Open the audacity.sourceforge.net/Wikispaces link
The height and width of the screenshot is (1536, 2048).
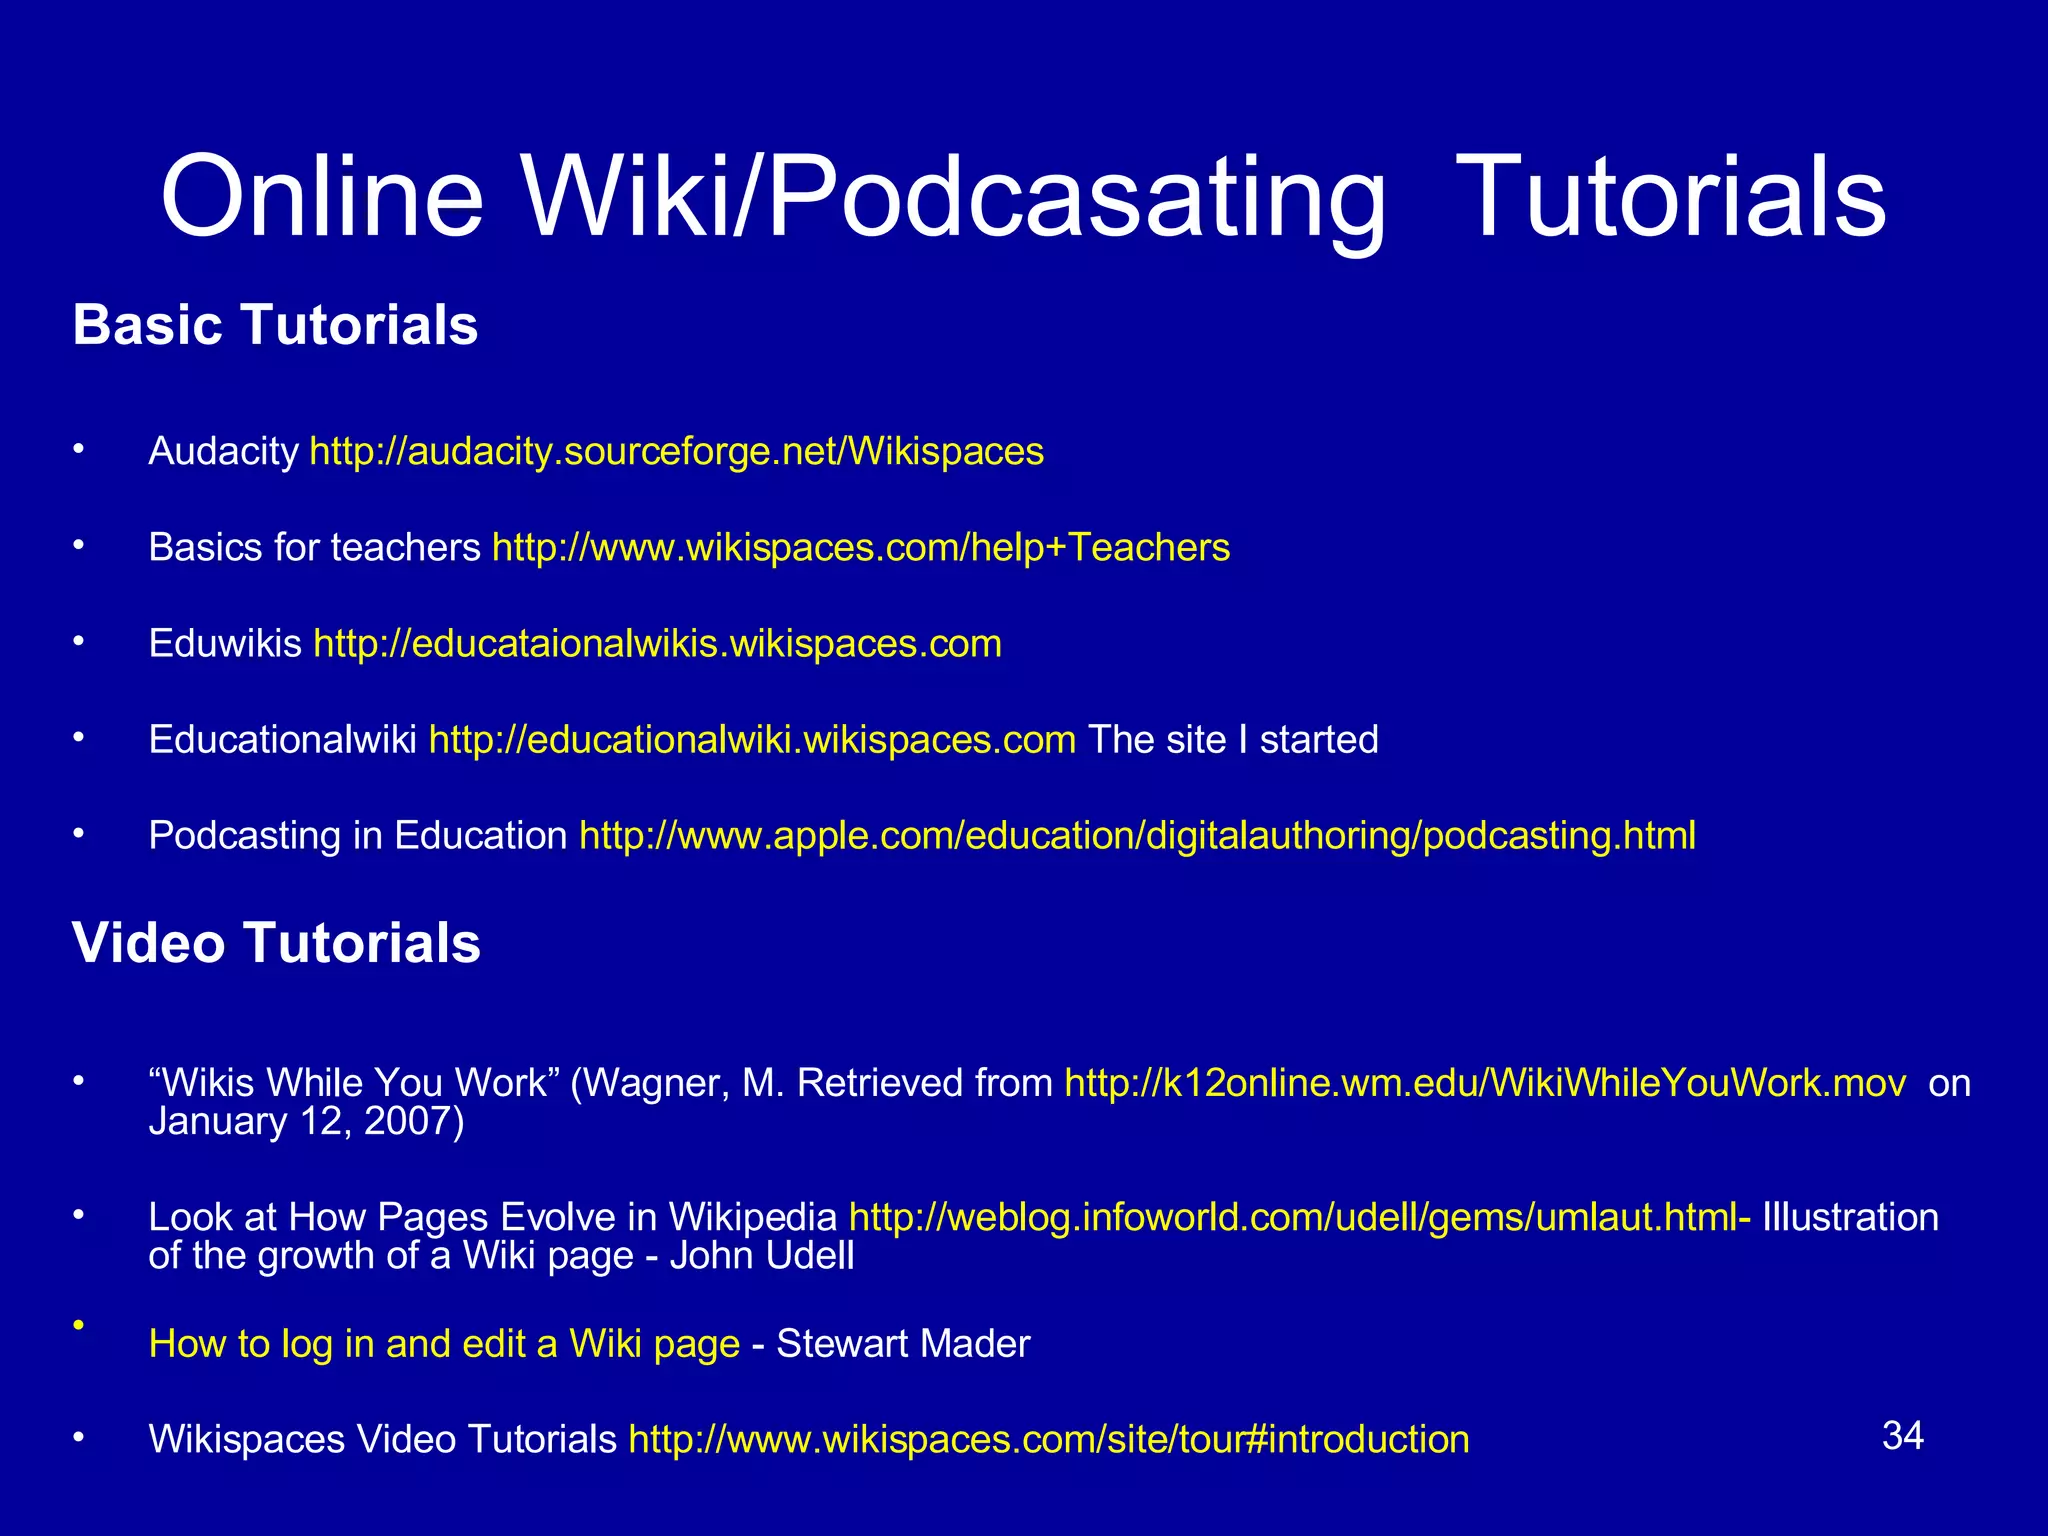coord(677,452)
